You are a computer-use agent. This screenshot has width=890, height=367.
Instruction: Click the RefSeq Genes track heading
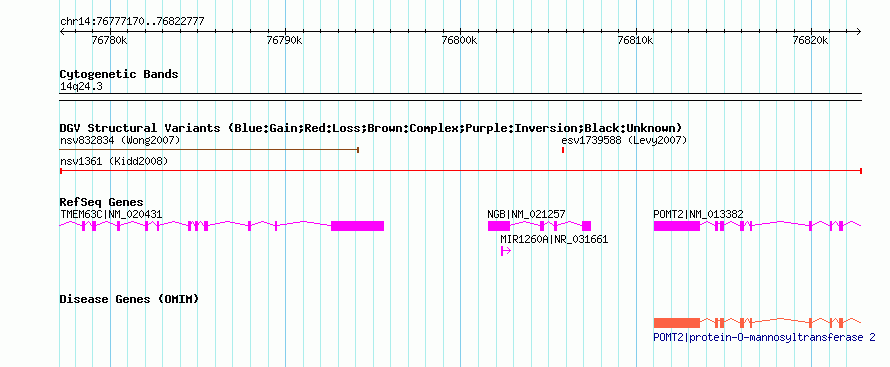click(101, 203)
